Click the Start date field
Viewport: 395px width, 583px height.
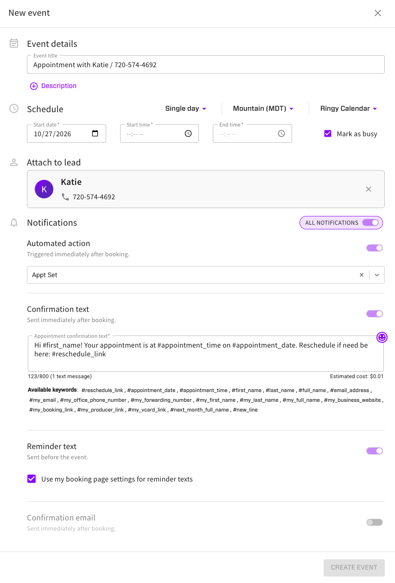[67, 134]
